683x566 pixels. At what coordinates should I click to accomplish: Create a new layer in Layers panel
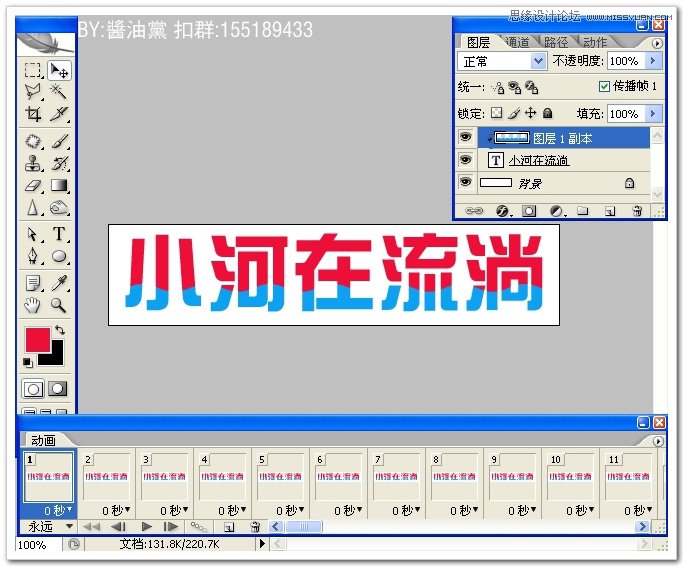(610, 211)
